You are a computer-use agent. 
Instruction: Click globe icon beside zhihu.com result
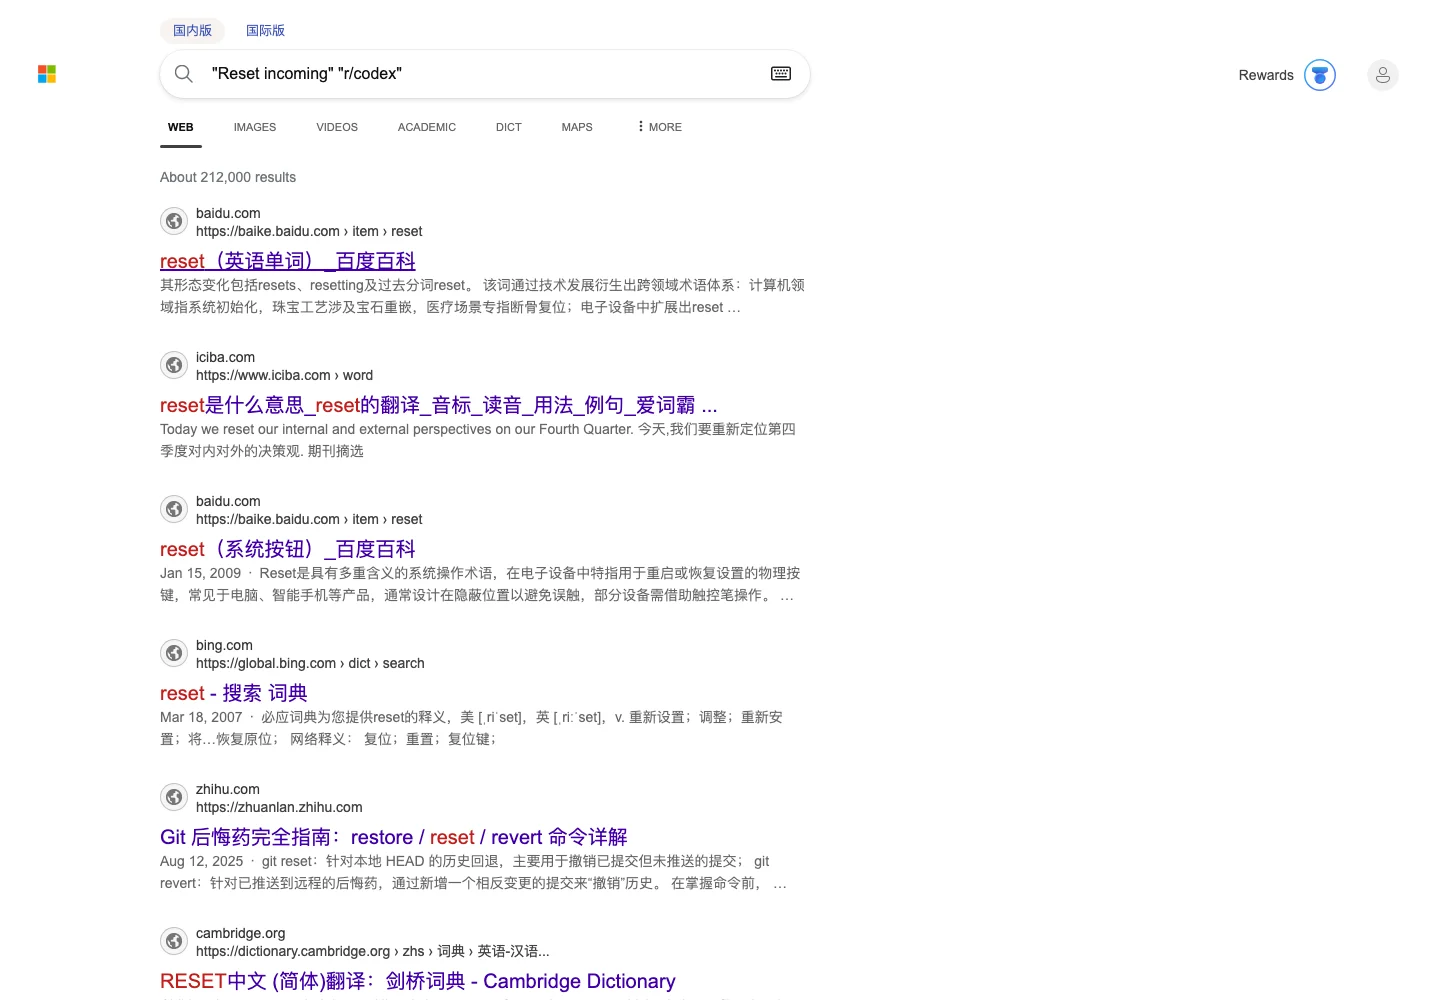coord(174,797)
